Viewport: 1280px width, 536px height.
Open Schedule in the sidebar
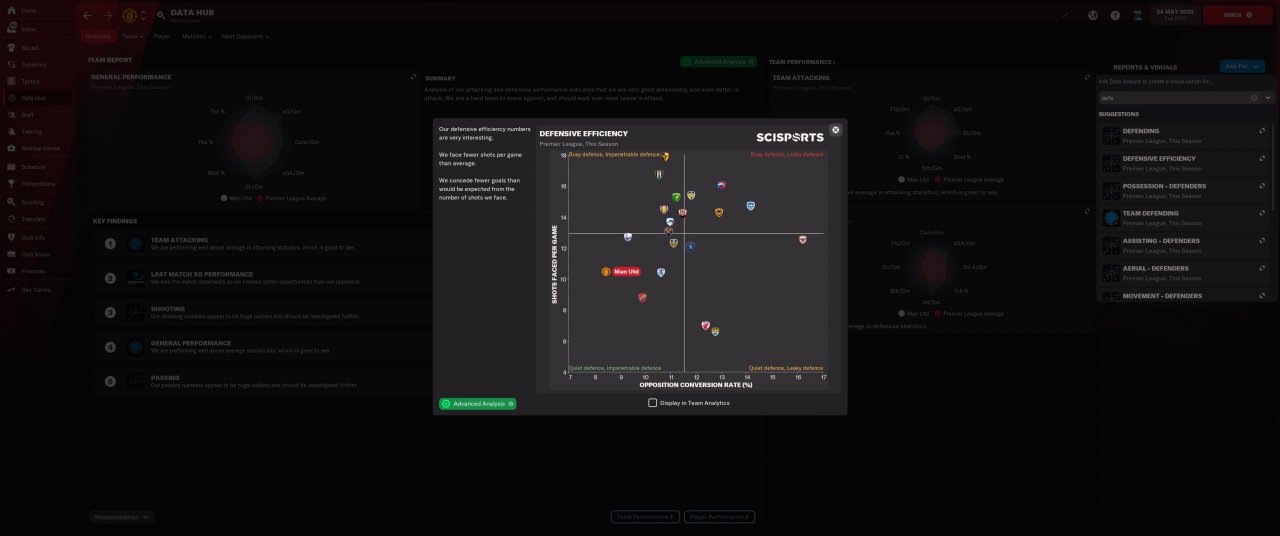33,167
